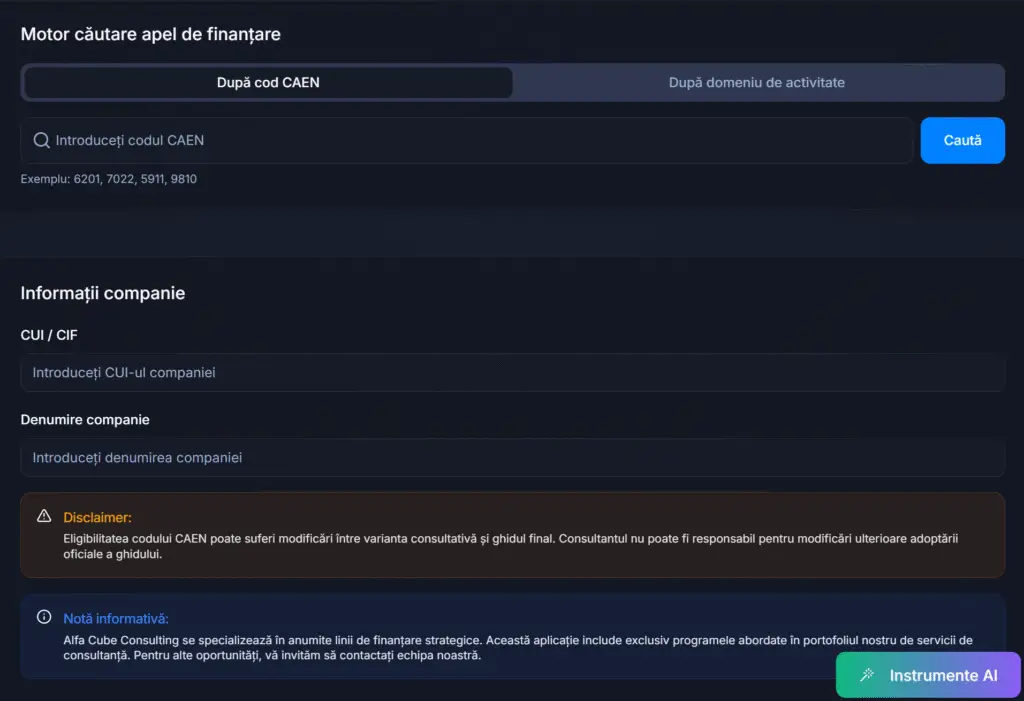Viewport: 1024px width, 701px height.
Task: Select the După domeniu de activitate tab
Action: (x=757, y=83)
